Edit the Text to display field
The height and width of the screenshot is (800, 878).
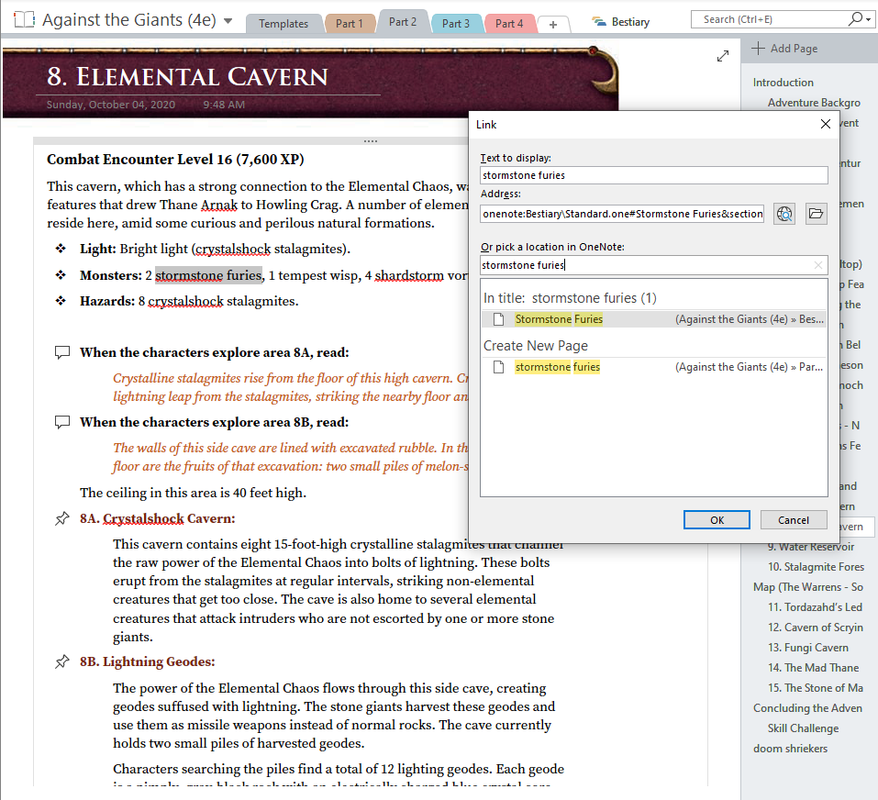pyautogui.click(x=654, y=175)
